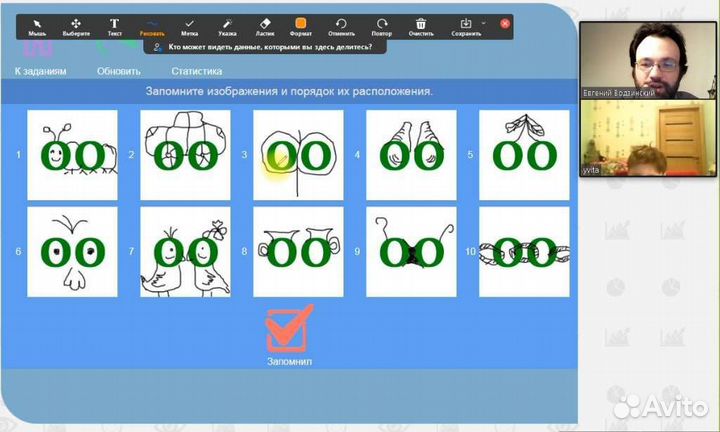Select the Рисовать drawing tool

tap(152, 25)
